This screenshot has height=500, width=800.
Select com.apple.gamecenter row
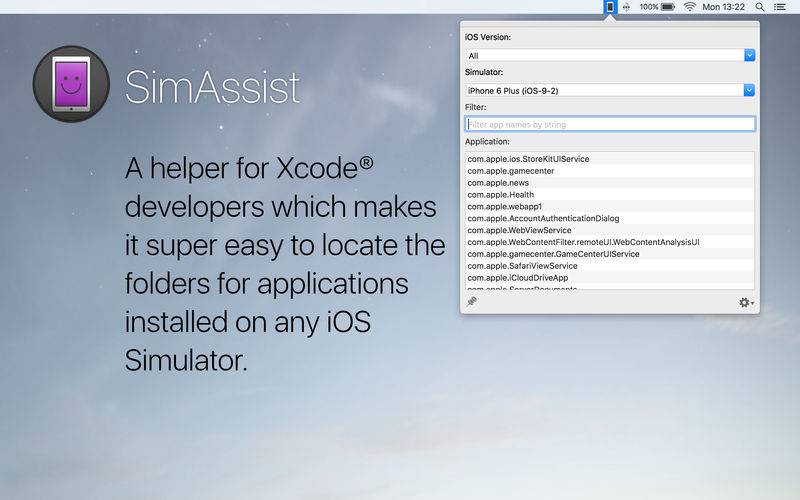(610, 171)
